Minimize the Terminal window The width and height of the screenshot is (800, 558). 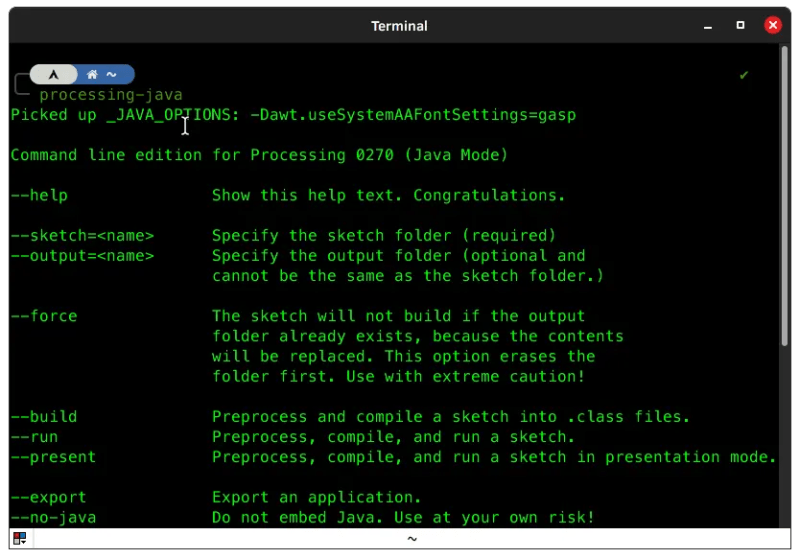[x=708, y=26]
